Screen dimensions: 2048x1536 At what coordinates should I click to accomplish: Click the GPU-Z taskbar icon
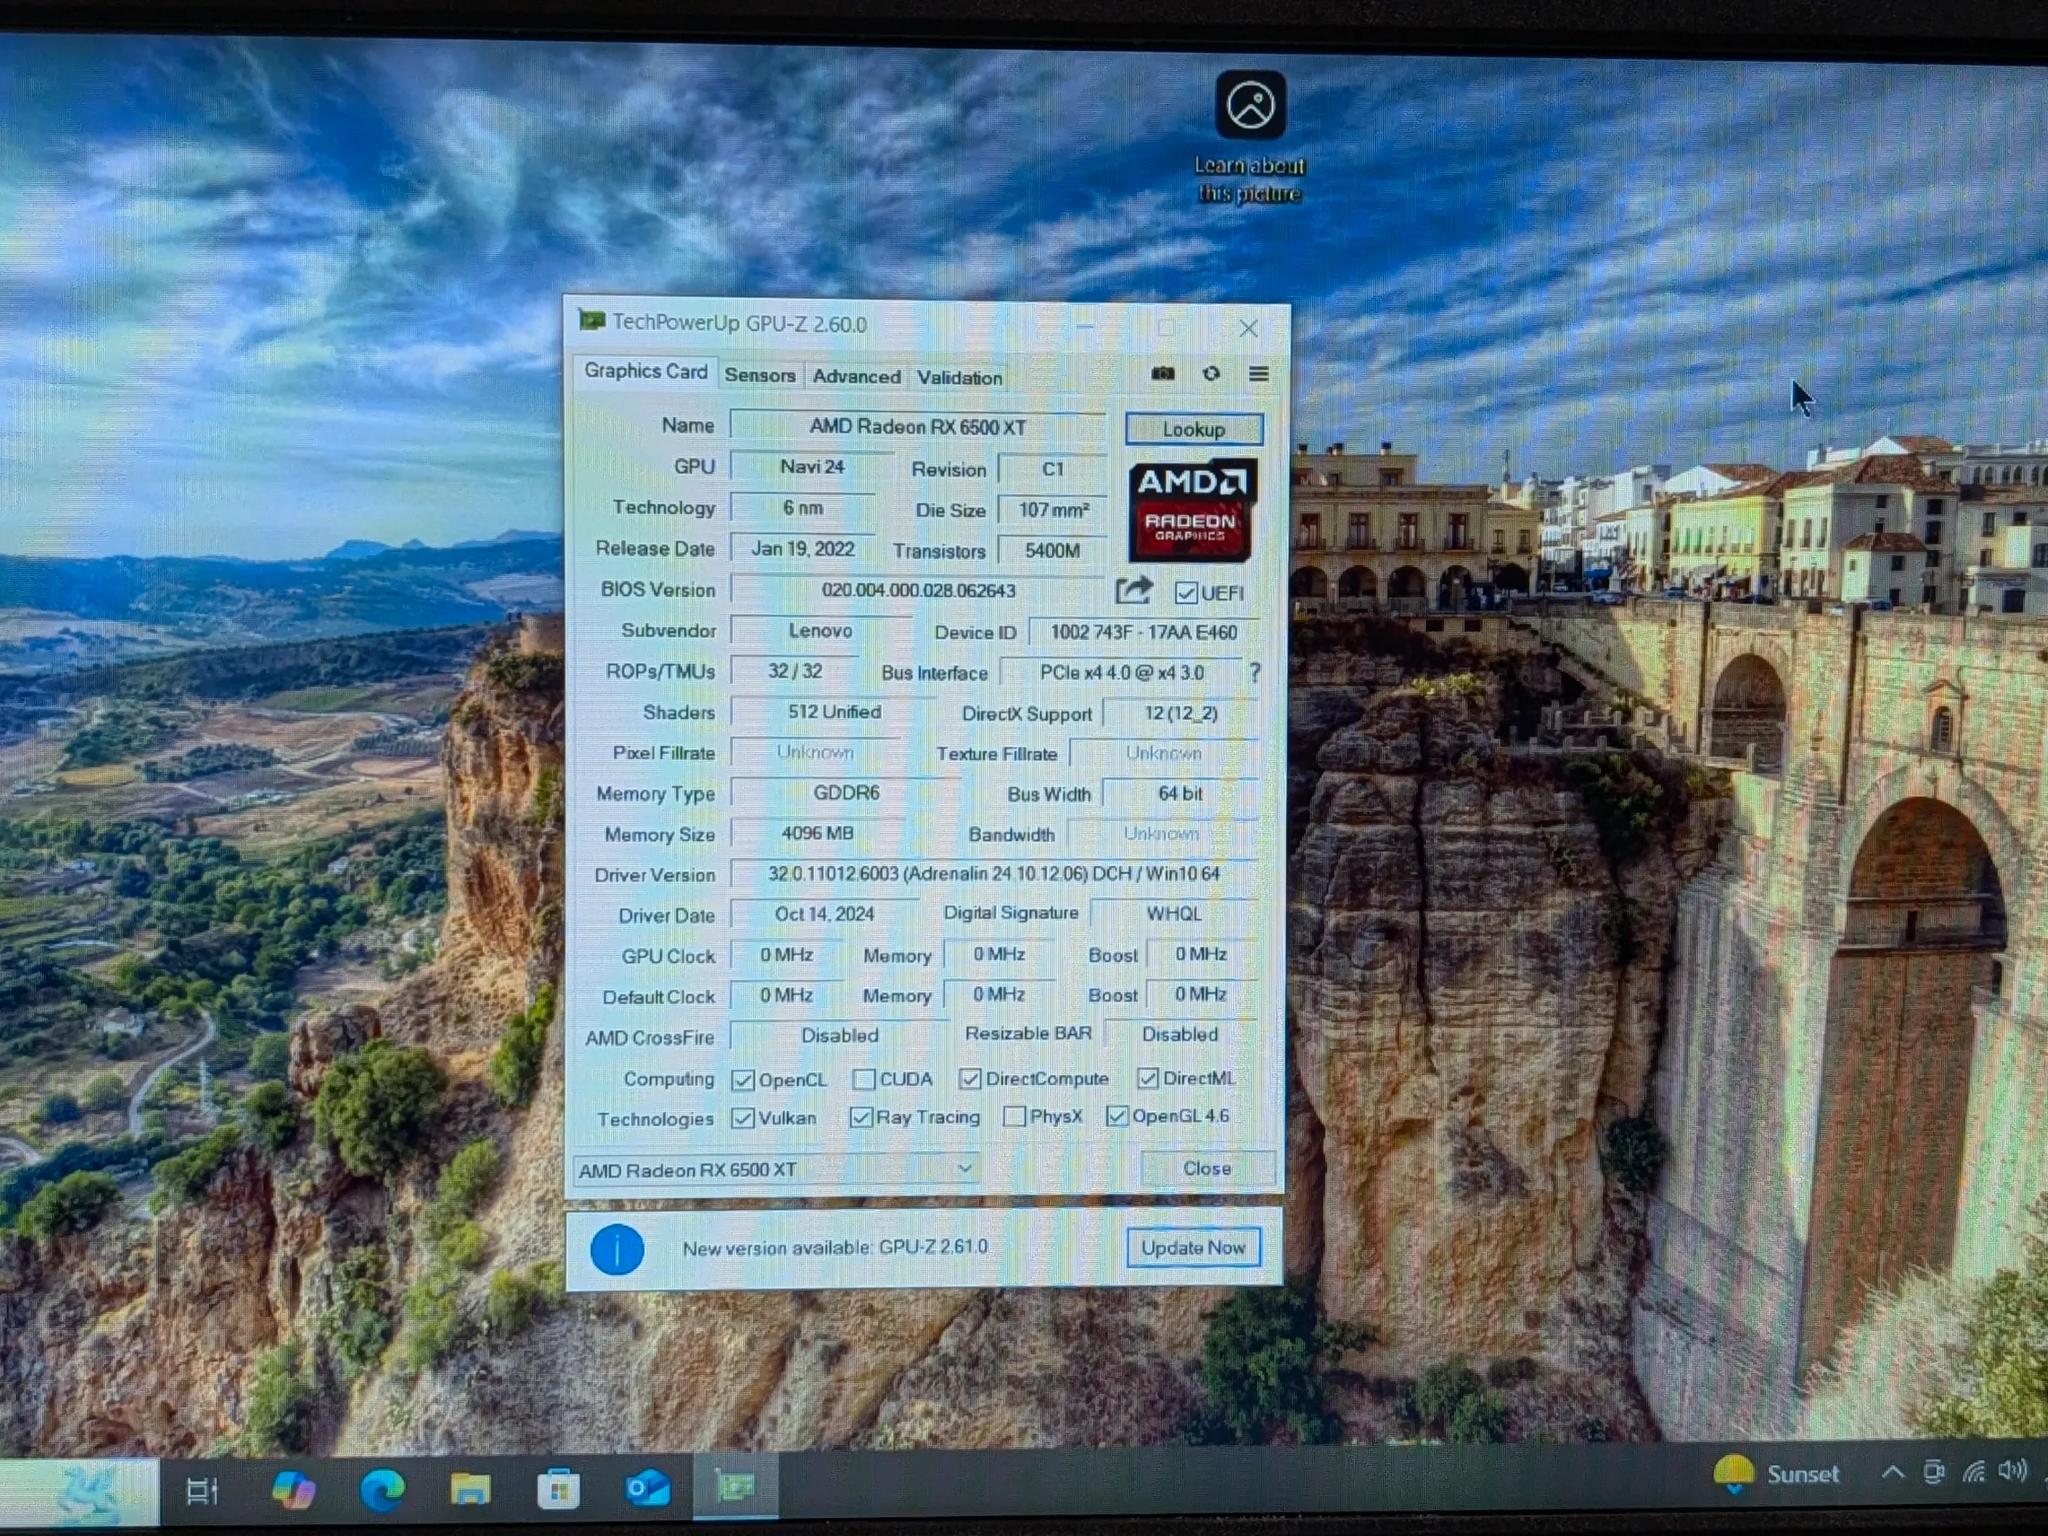coord(735,1487)
